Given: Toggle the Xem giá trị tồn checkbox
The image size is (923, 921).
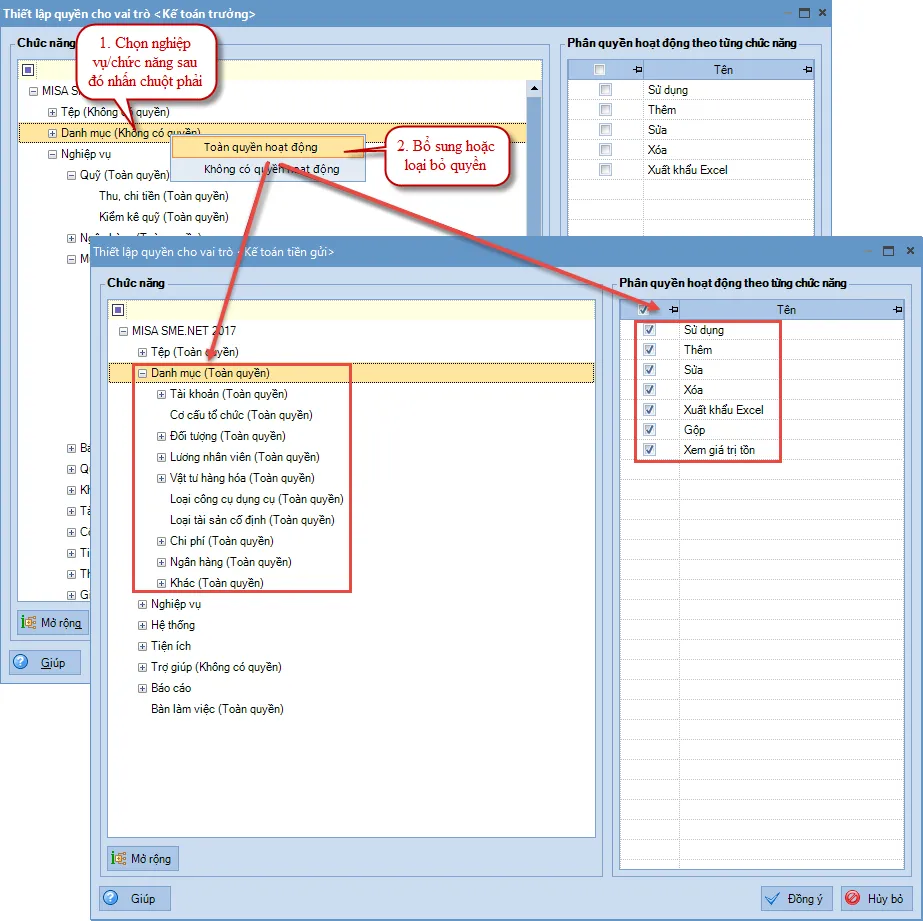Looking at the screenshot, I should [x=650, y=450].
